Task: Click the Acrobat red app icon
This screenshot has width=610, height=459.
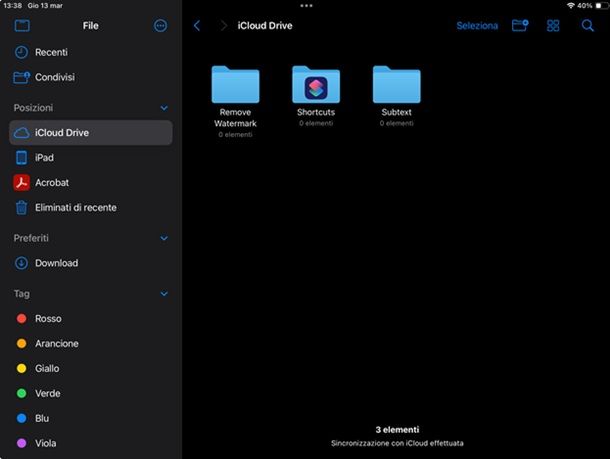Action: click(21, 182)
